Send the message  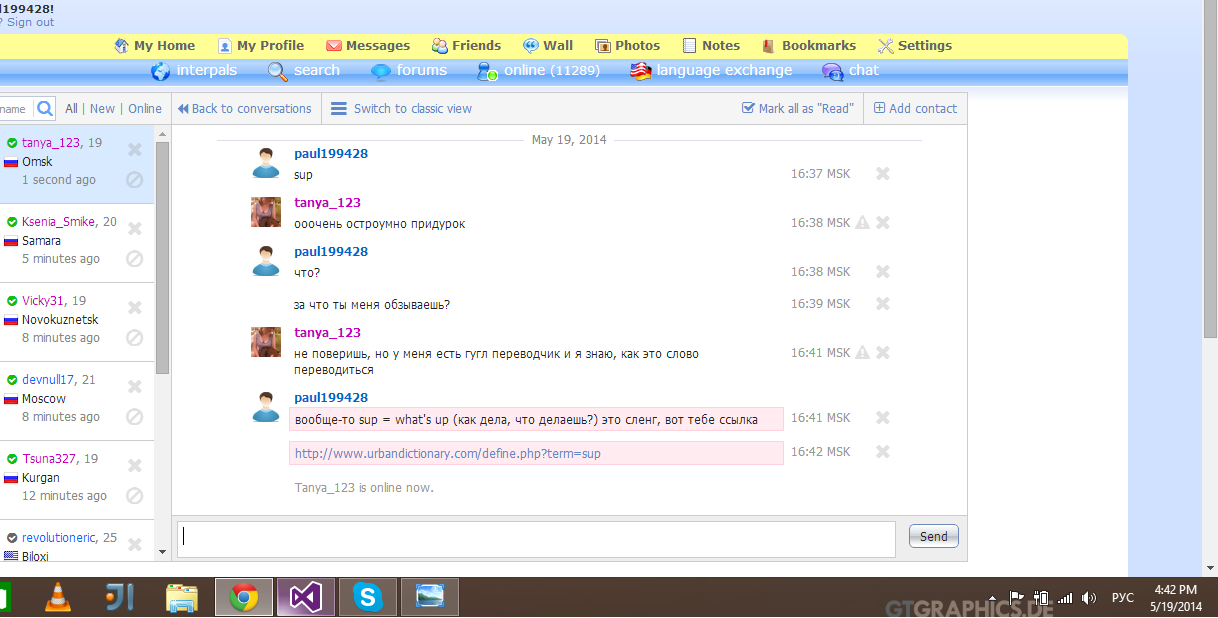coord(934,536)
